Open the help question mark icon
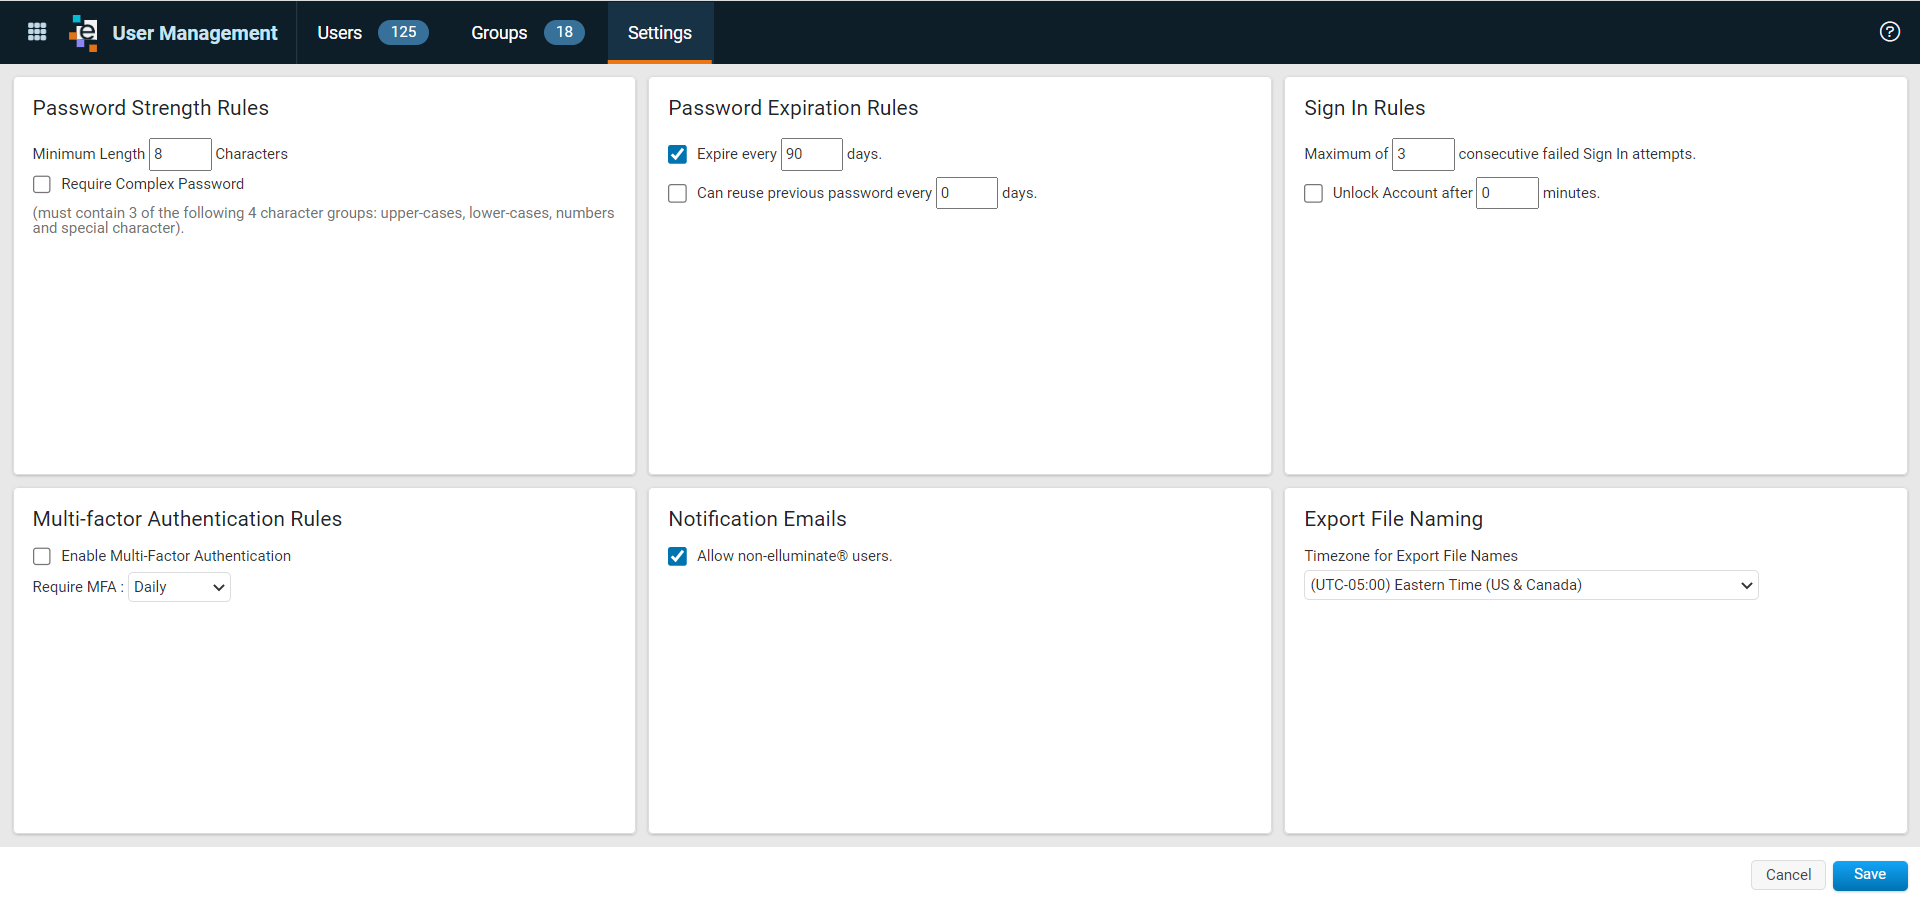This screenshot has width=1920, height=902. 1889,32
